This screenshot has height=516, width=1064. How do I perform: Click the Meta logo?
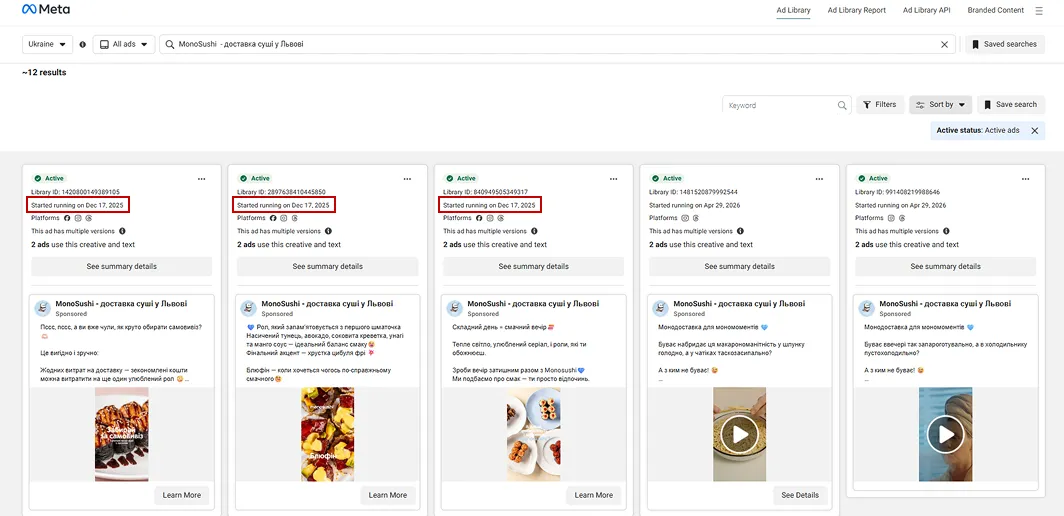coord(45,10)
